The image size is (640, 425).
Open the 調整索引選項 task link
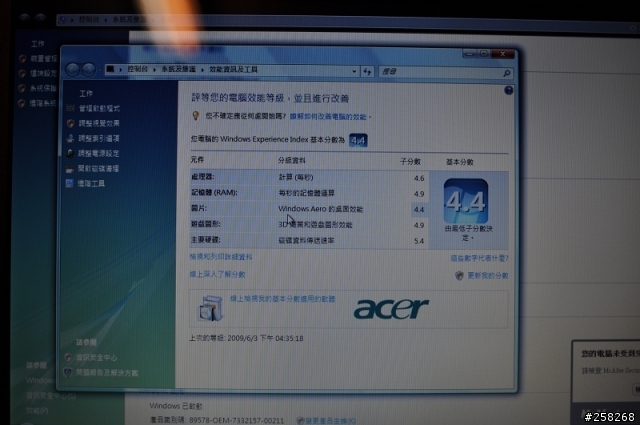pos(99,138)
